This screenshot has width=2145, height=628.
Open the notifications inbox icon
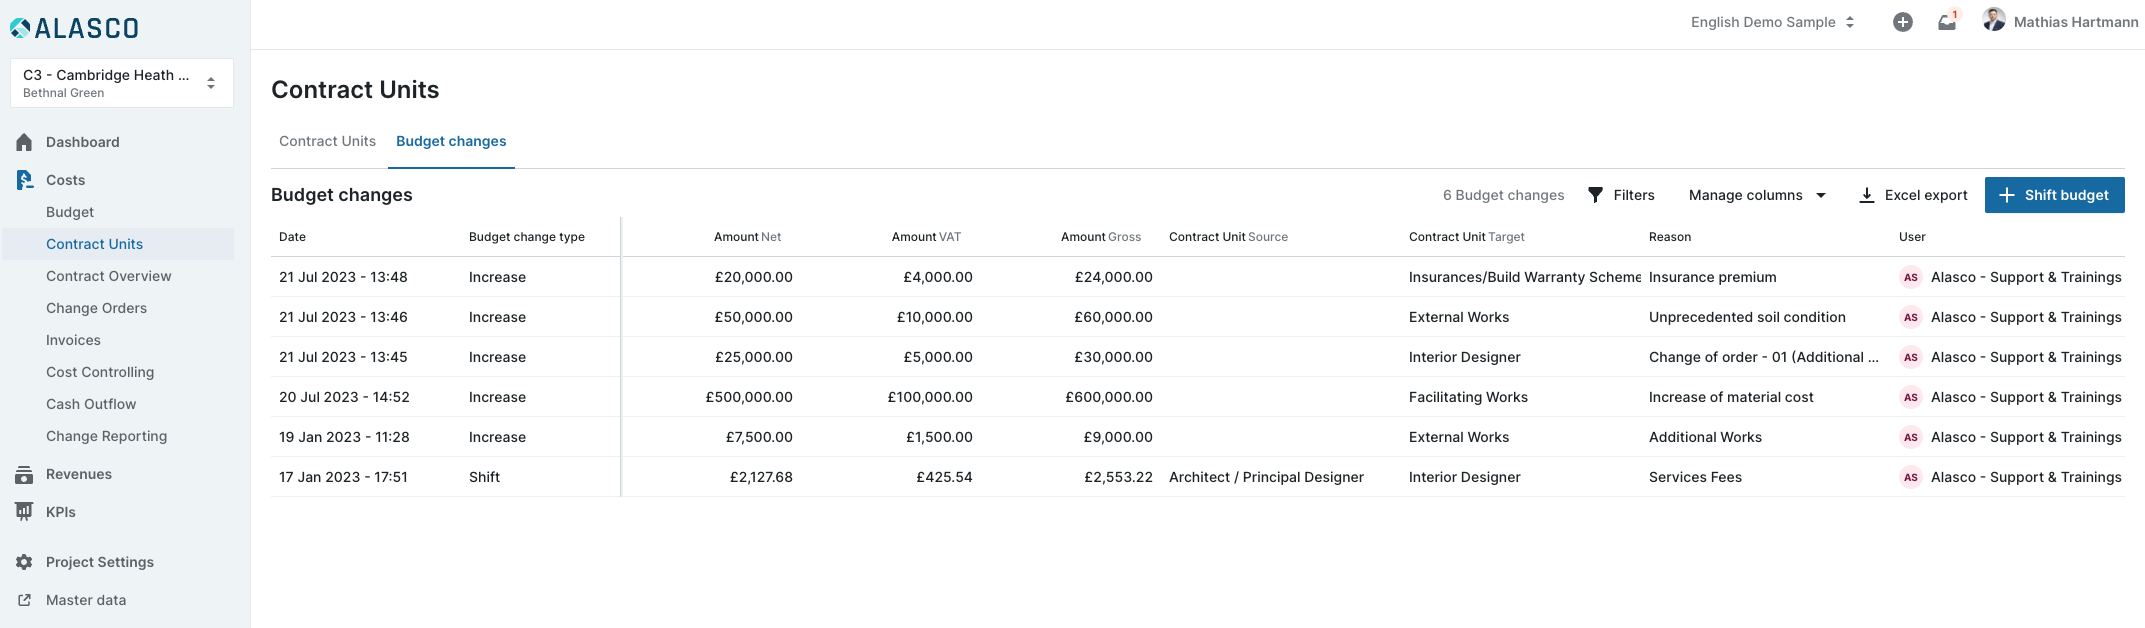(x=1946, y=22)
